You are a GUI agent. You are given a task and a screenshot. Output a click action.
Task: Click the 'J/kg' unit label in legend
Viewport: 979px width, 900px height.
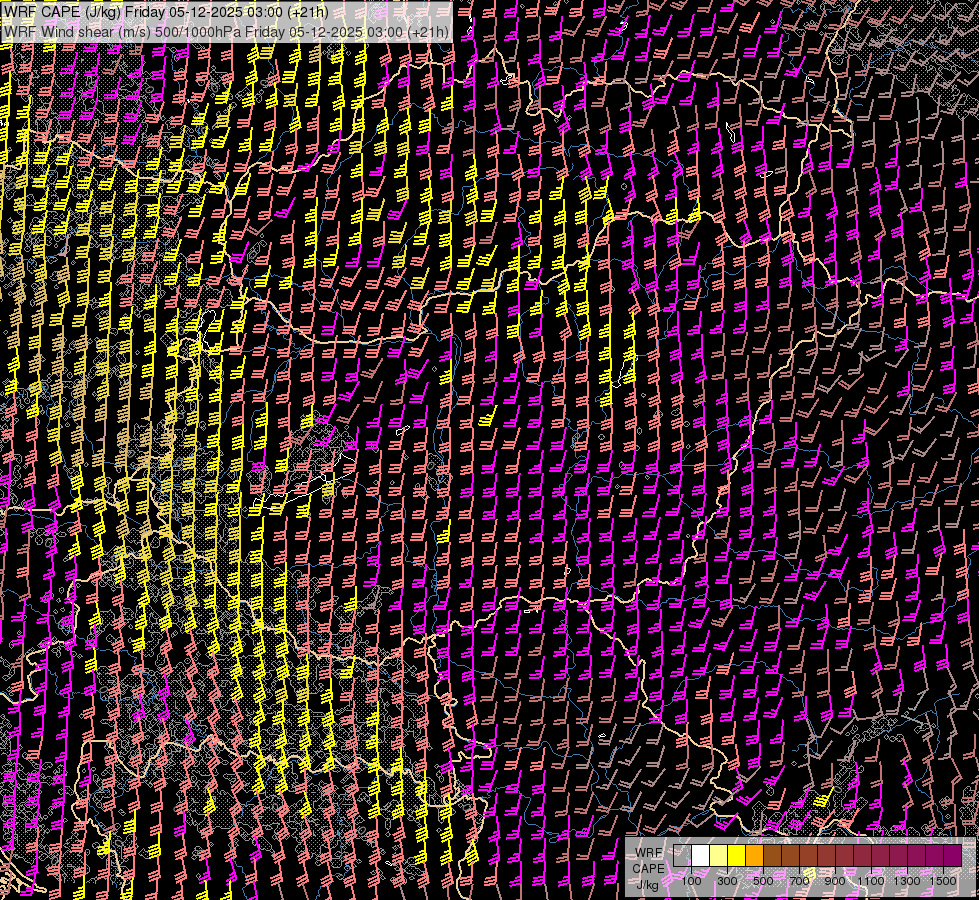[648, 884]
